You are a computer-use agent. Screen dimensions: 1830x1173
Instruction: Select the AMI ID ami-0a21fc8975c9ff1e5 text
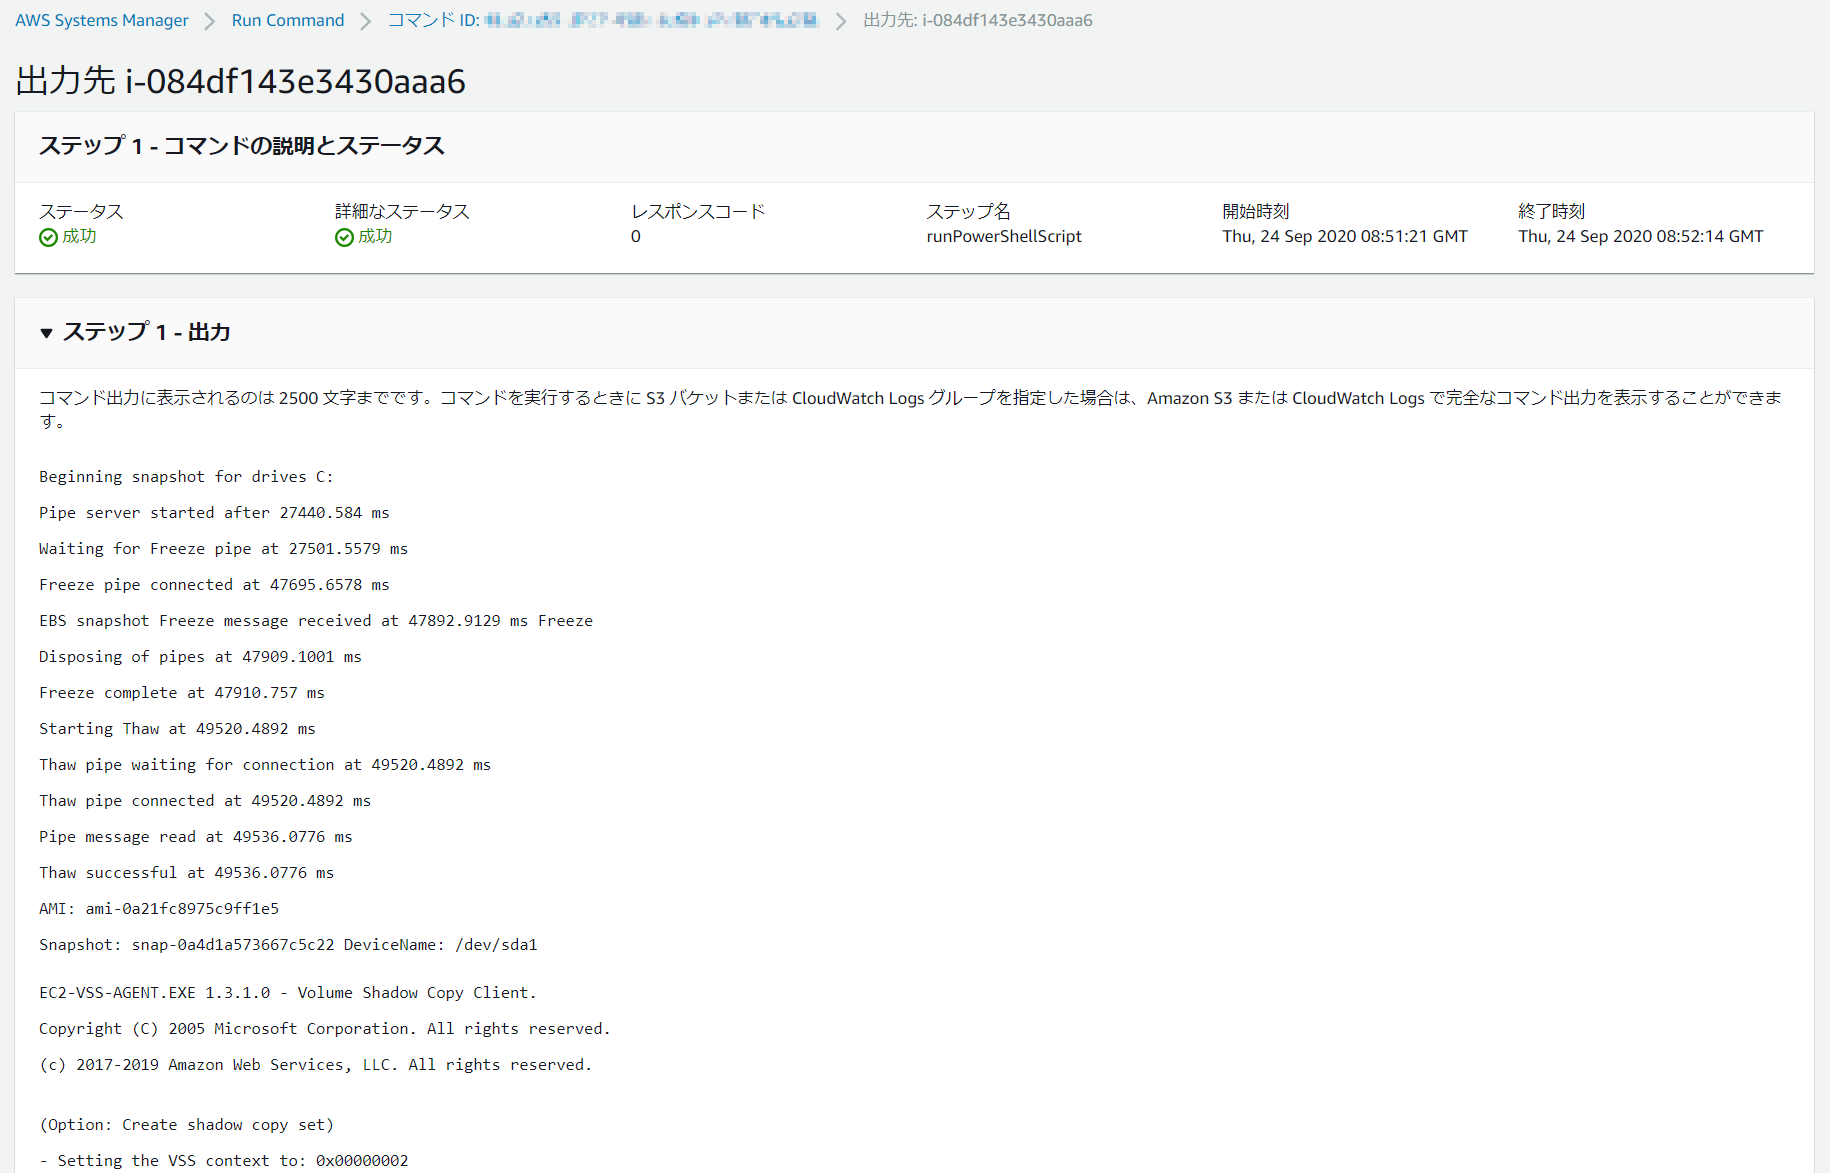click(x=181, y=908)
